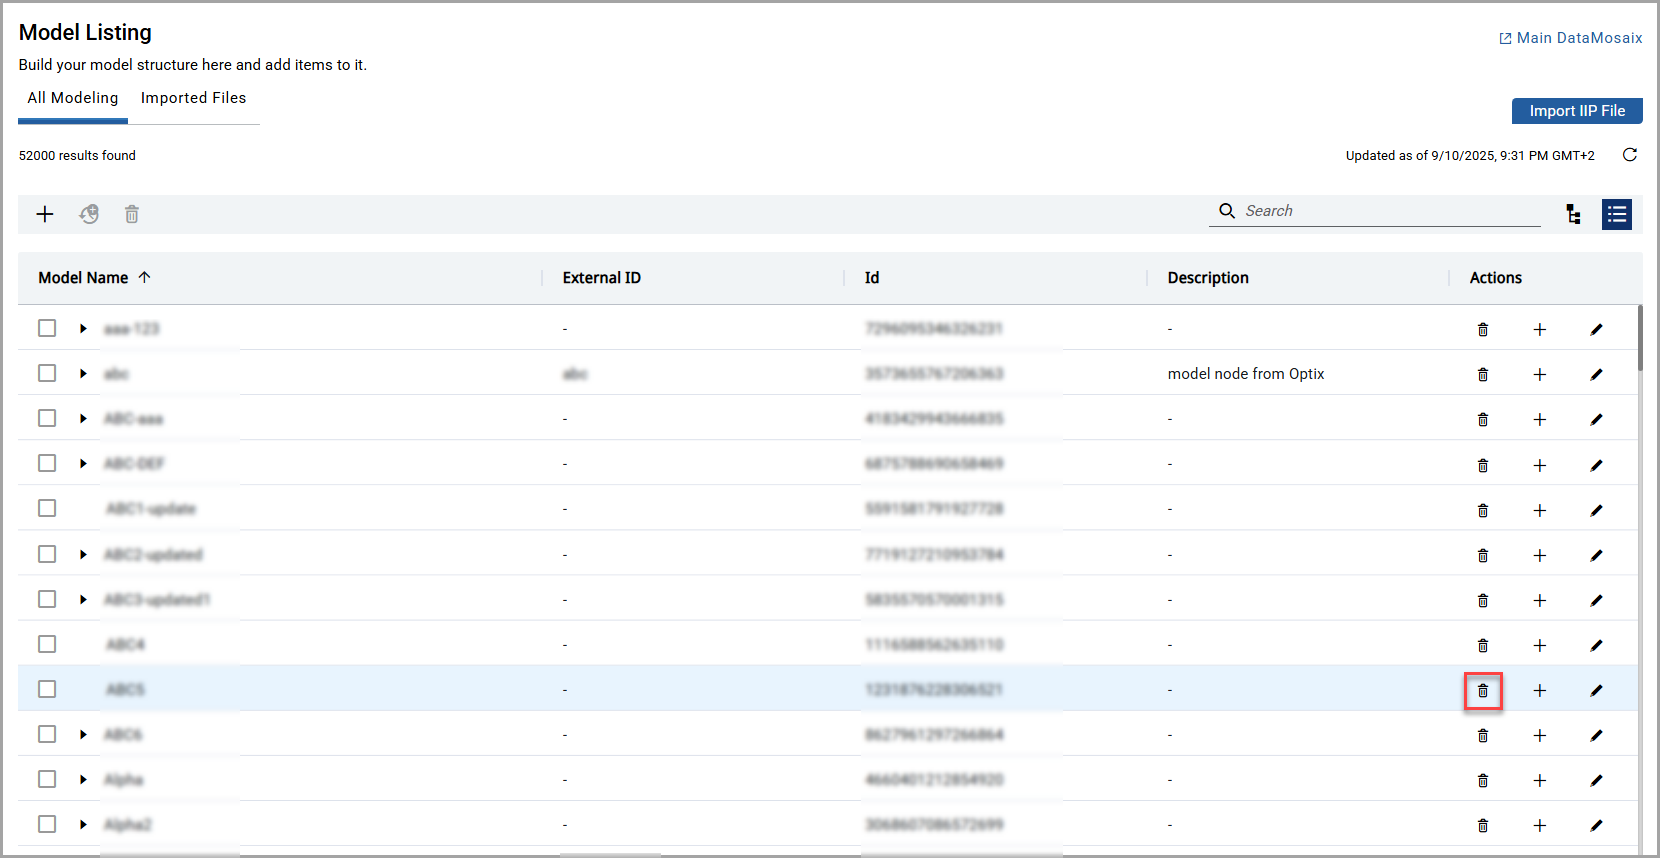The width and height of the screenshot is (1660, 858).
Task: Select the ABC4 row checkbox
Action: tap(47, 644)
